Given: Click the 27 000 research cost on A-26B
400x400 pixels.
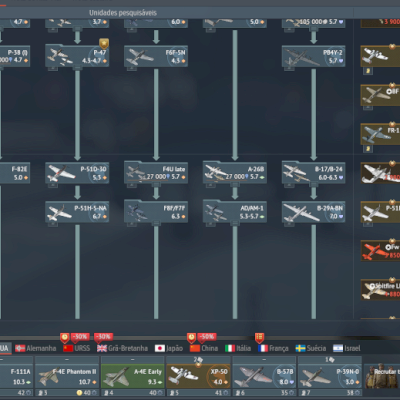Looking at the screenshot, I should click(x=237, y=177).
